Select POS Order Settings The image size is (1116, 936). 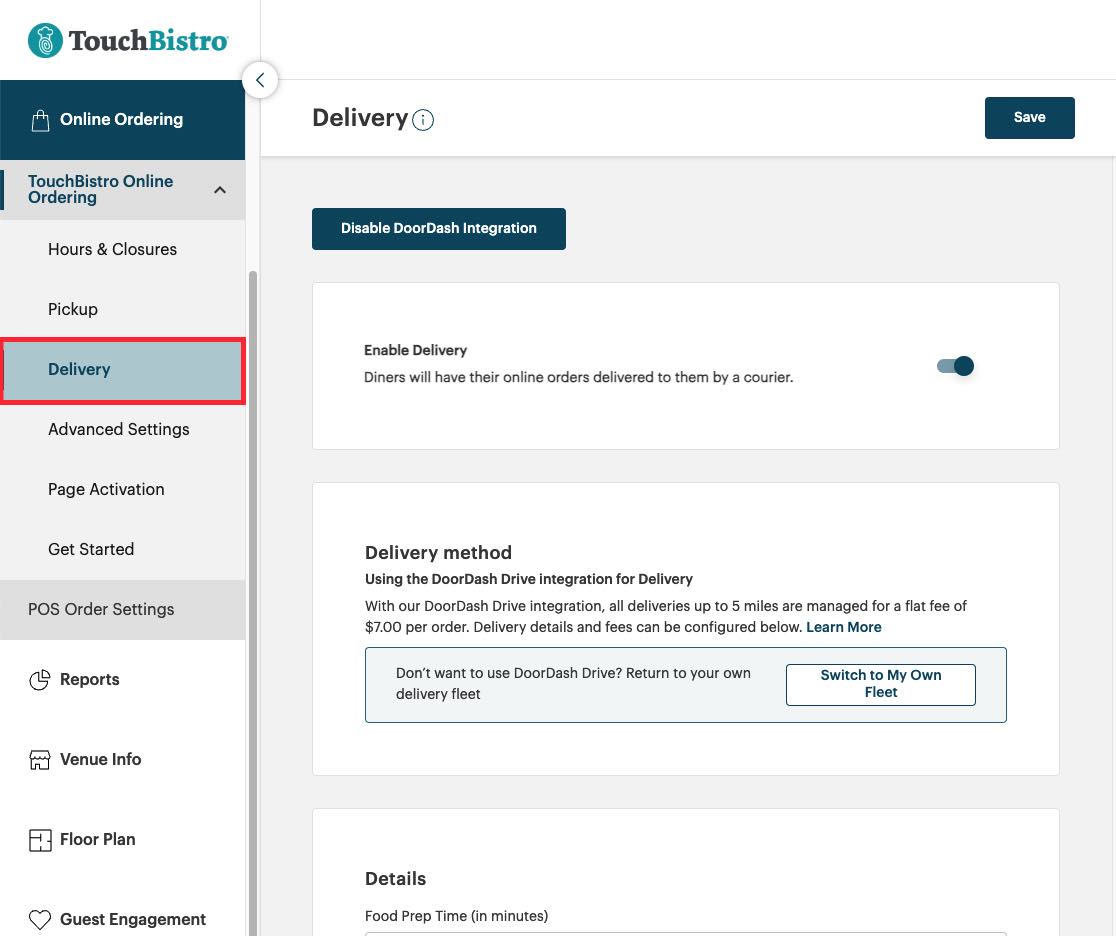pyautogui.click(x=101, y=609)
